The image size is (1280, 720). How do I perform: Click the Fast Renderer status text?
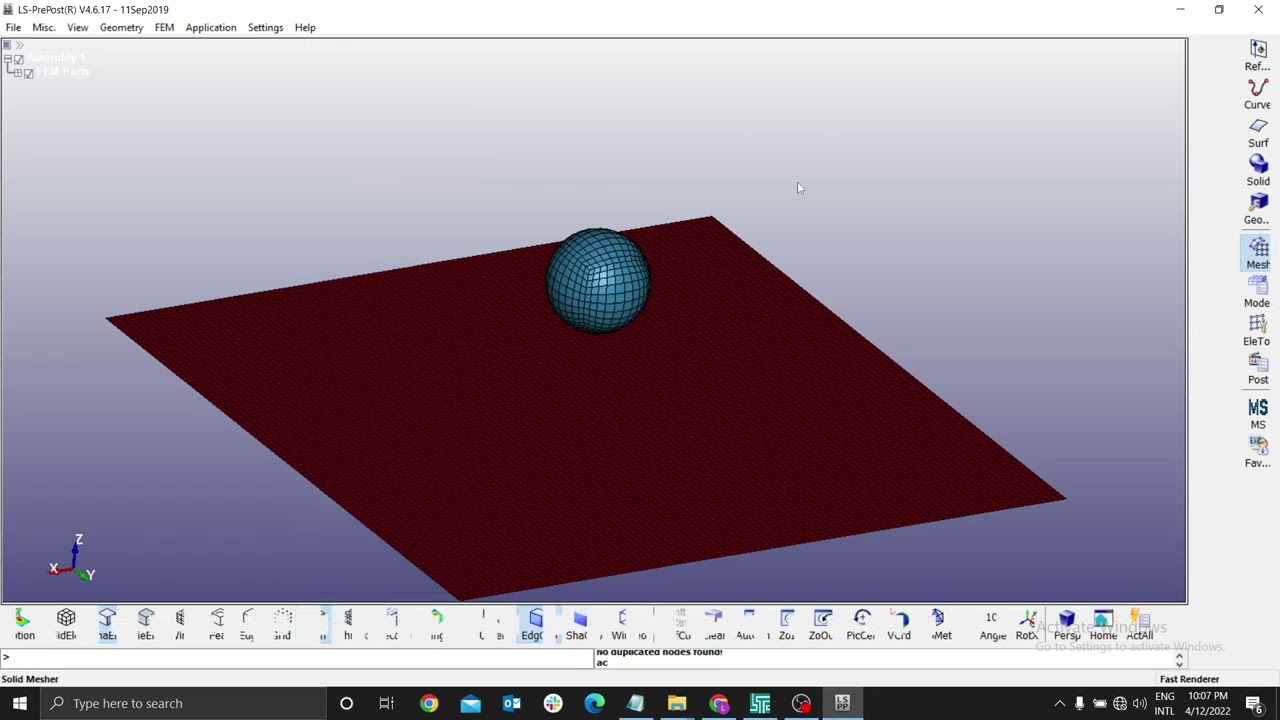coord(1189,679)
